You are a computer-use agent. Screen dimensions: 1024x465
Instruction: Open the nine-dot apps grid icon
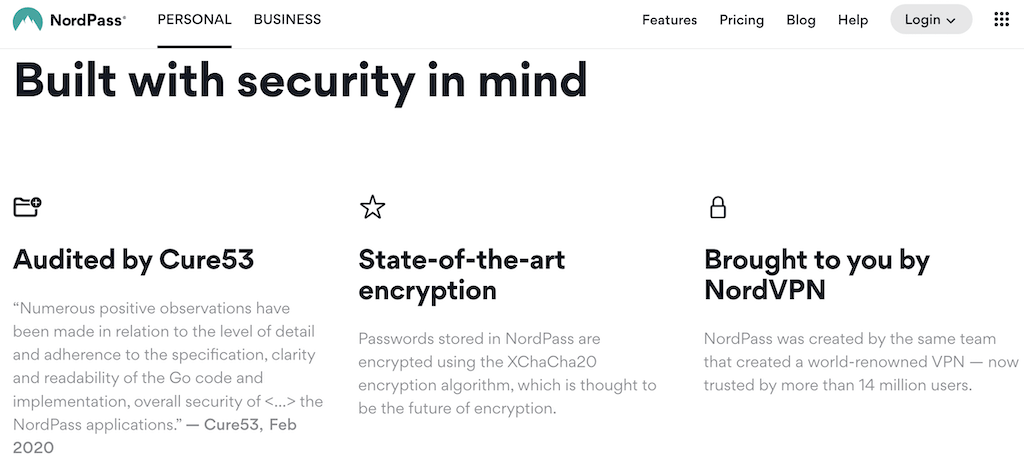1001,20
